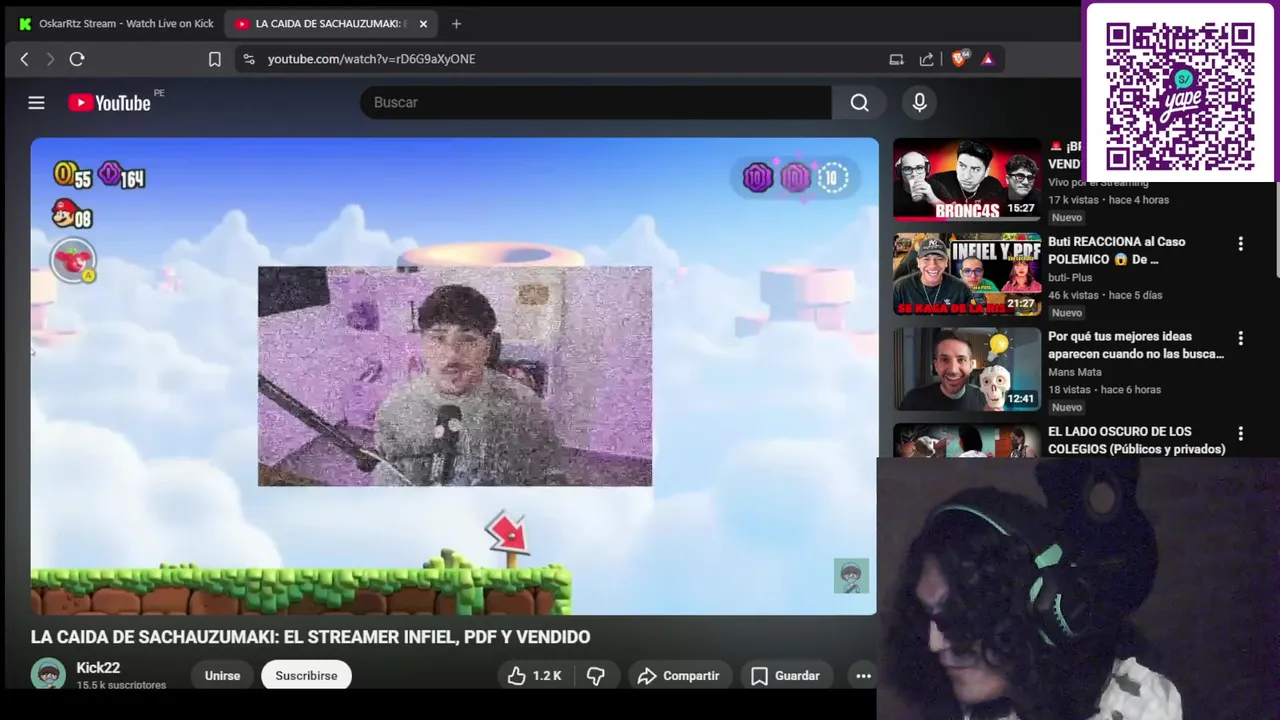Click the buti- Plus channel name
Image resolution: width=1280 pixels, height=720 pixels.
pyautogui.click(x=1070, y=278)
